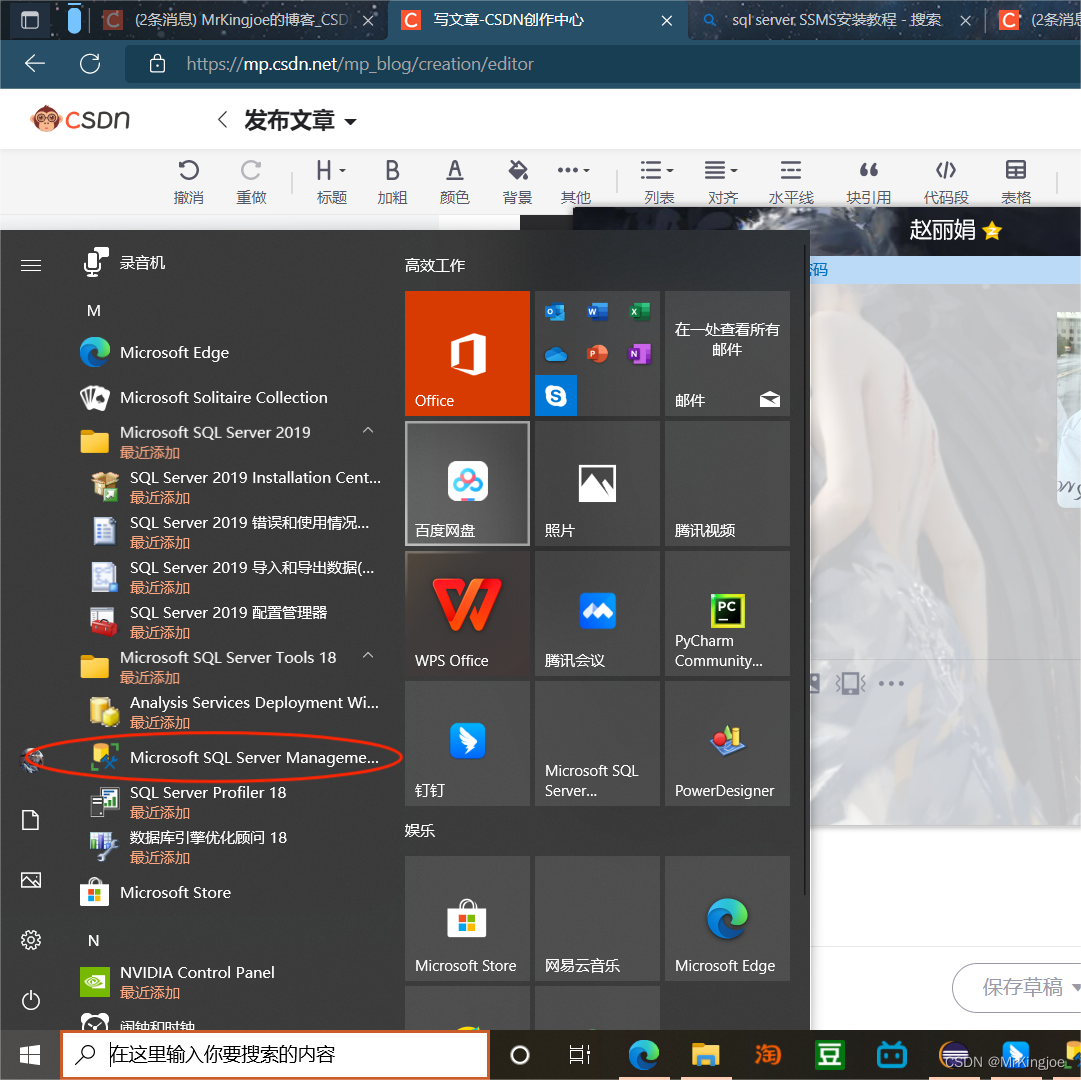Click the browser refresh button

tap(90, 64)
